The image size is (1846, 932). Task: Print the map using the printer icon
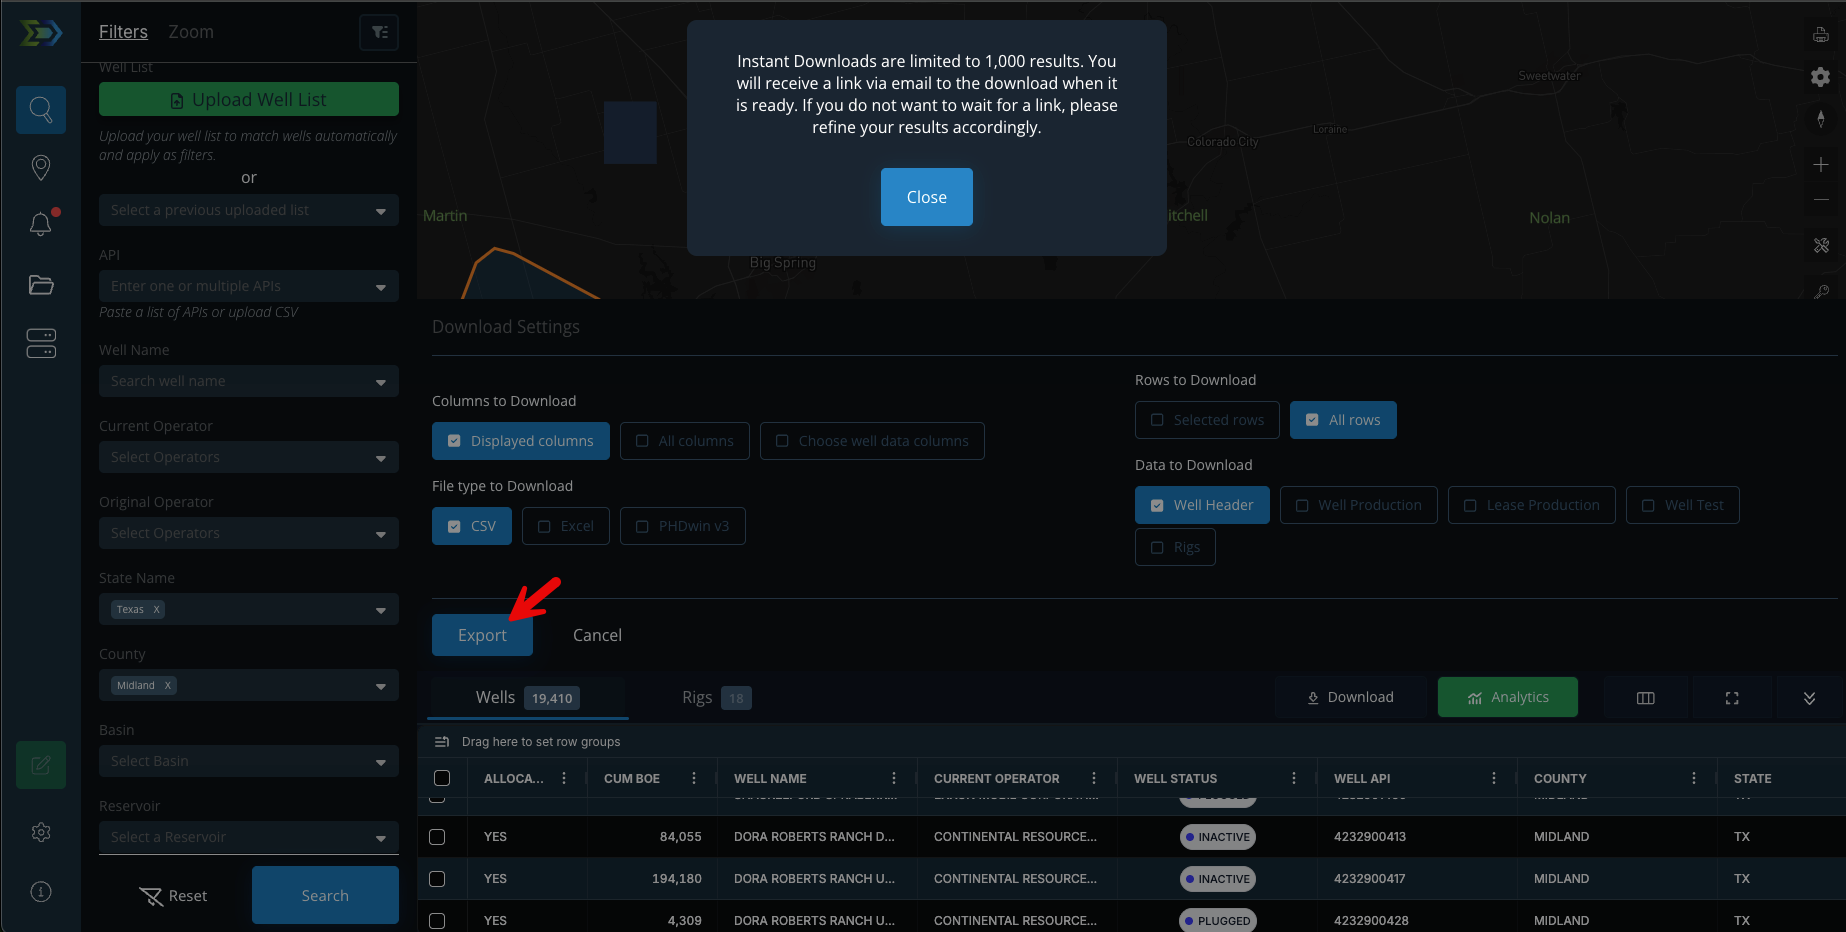(x=1820, y=34)
